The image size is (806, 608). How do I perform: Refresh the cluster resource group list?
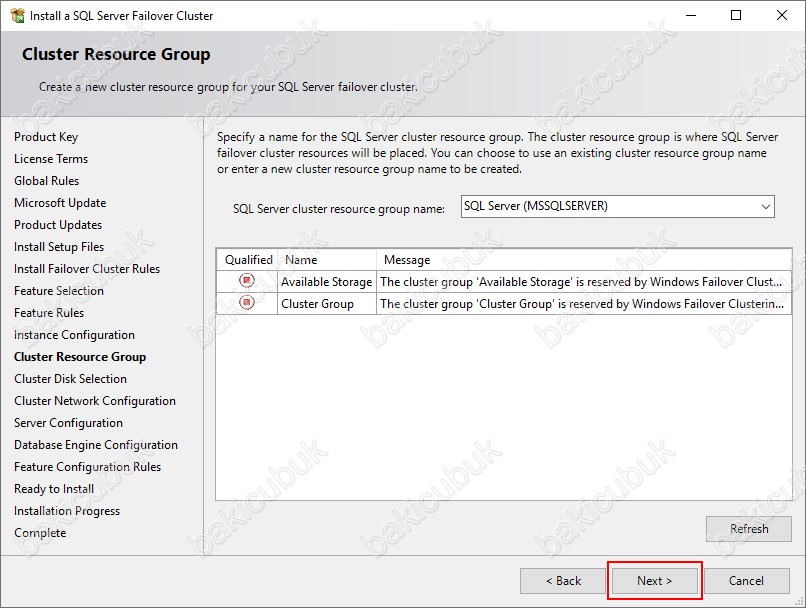748,529
